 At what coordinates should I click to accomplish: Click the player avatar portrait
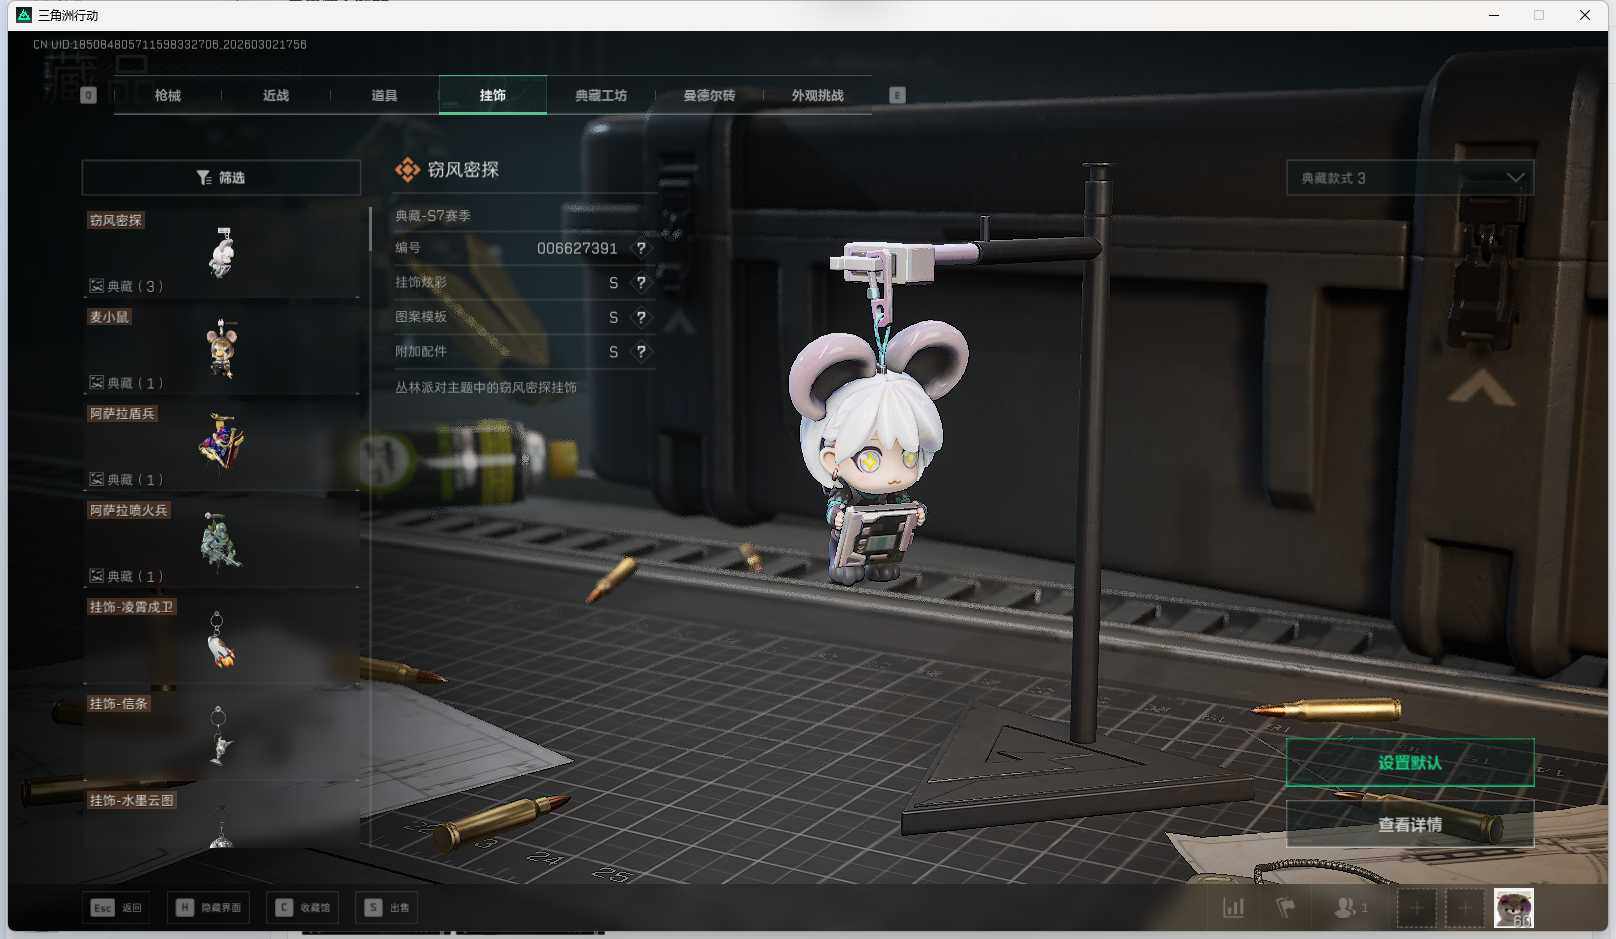tap(1513, 908)
